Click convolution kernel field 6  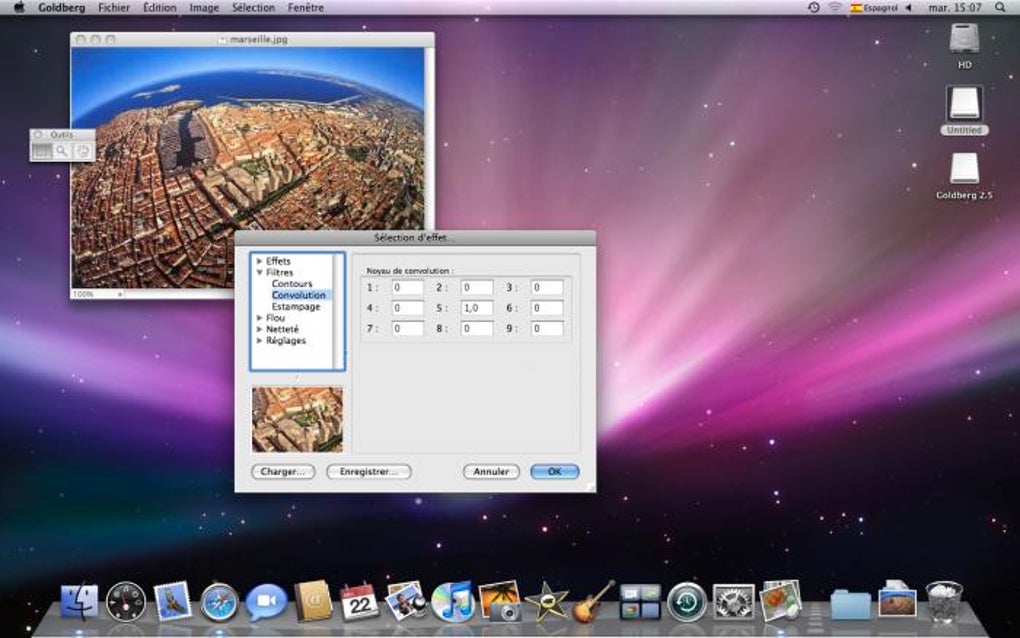click(547, 308)
